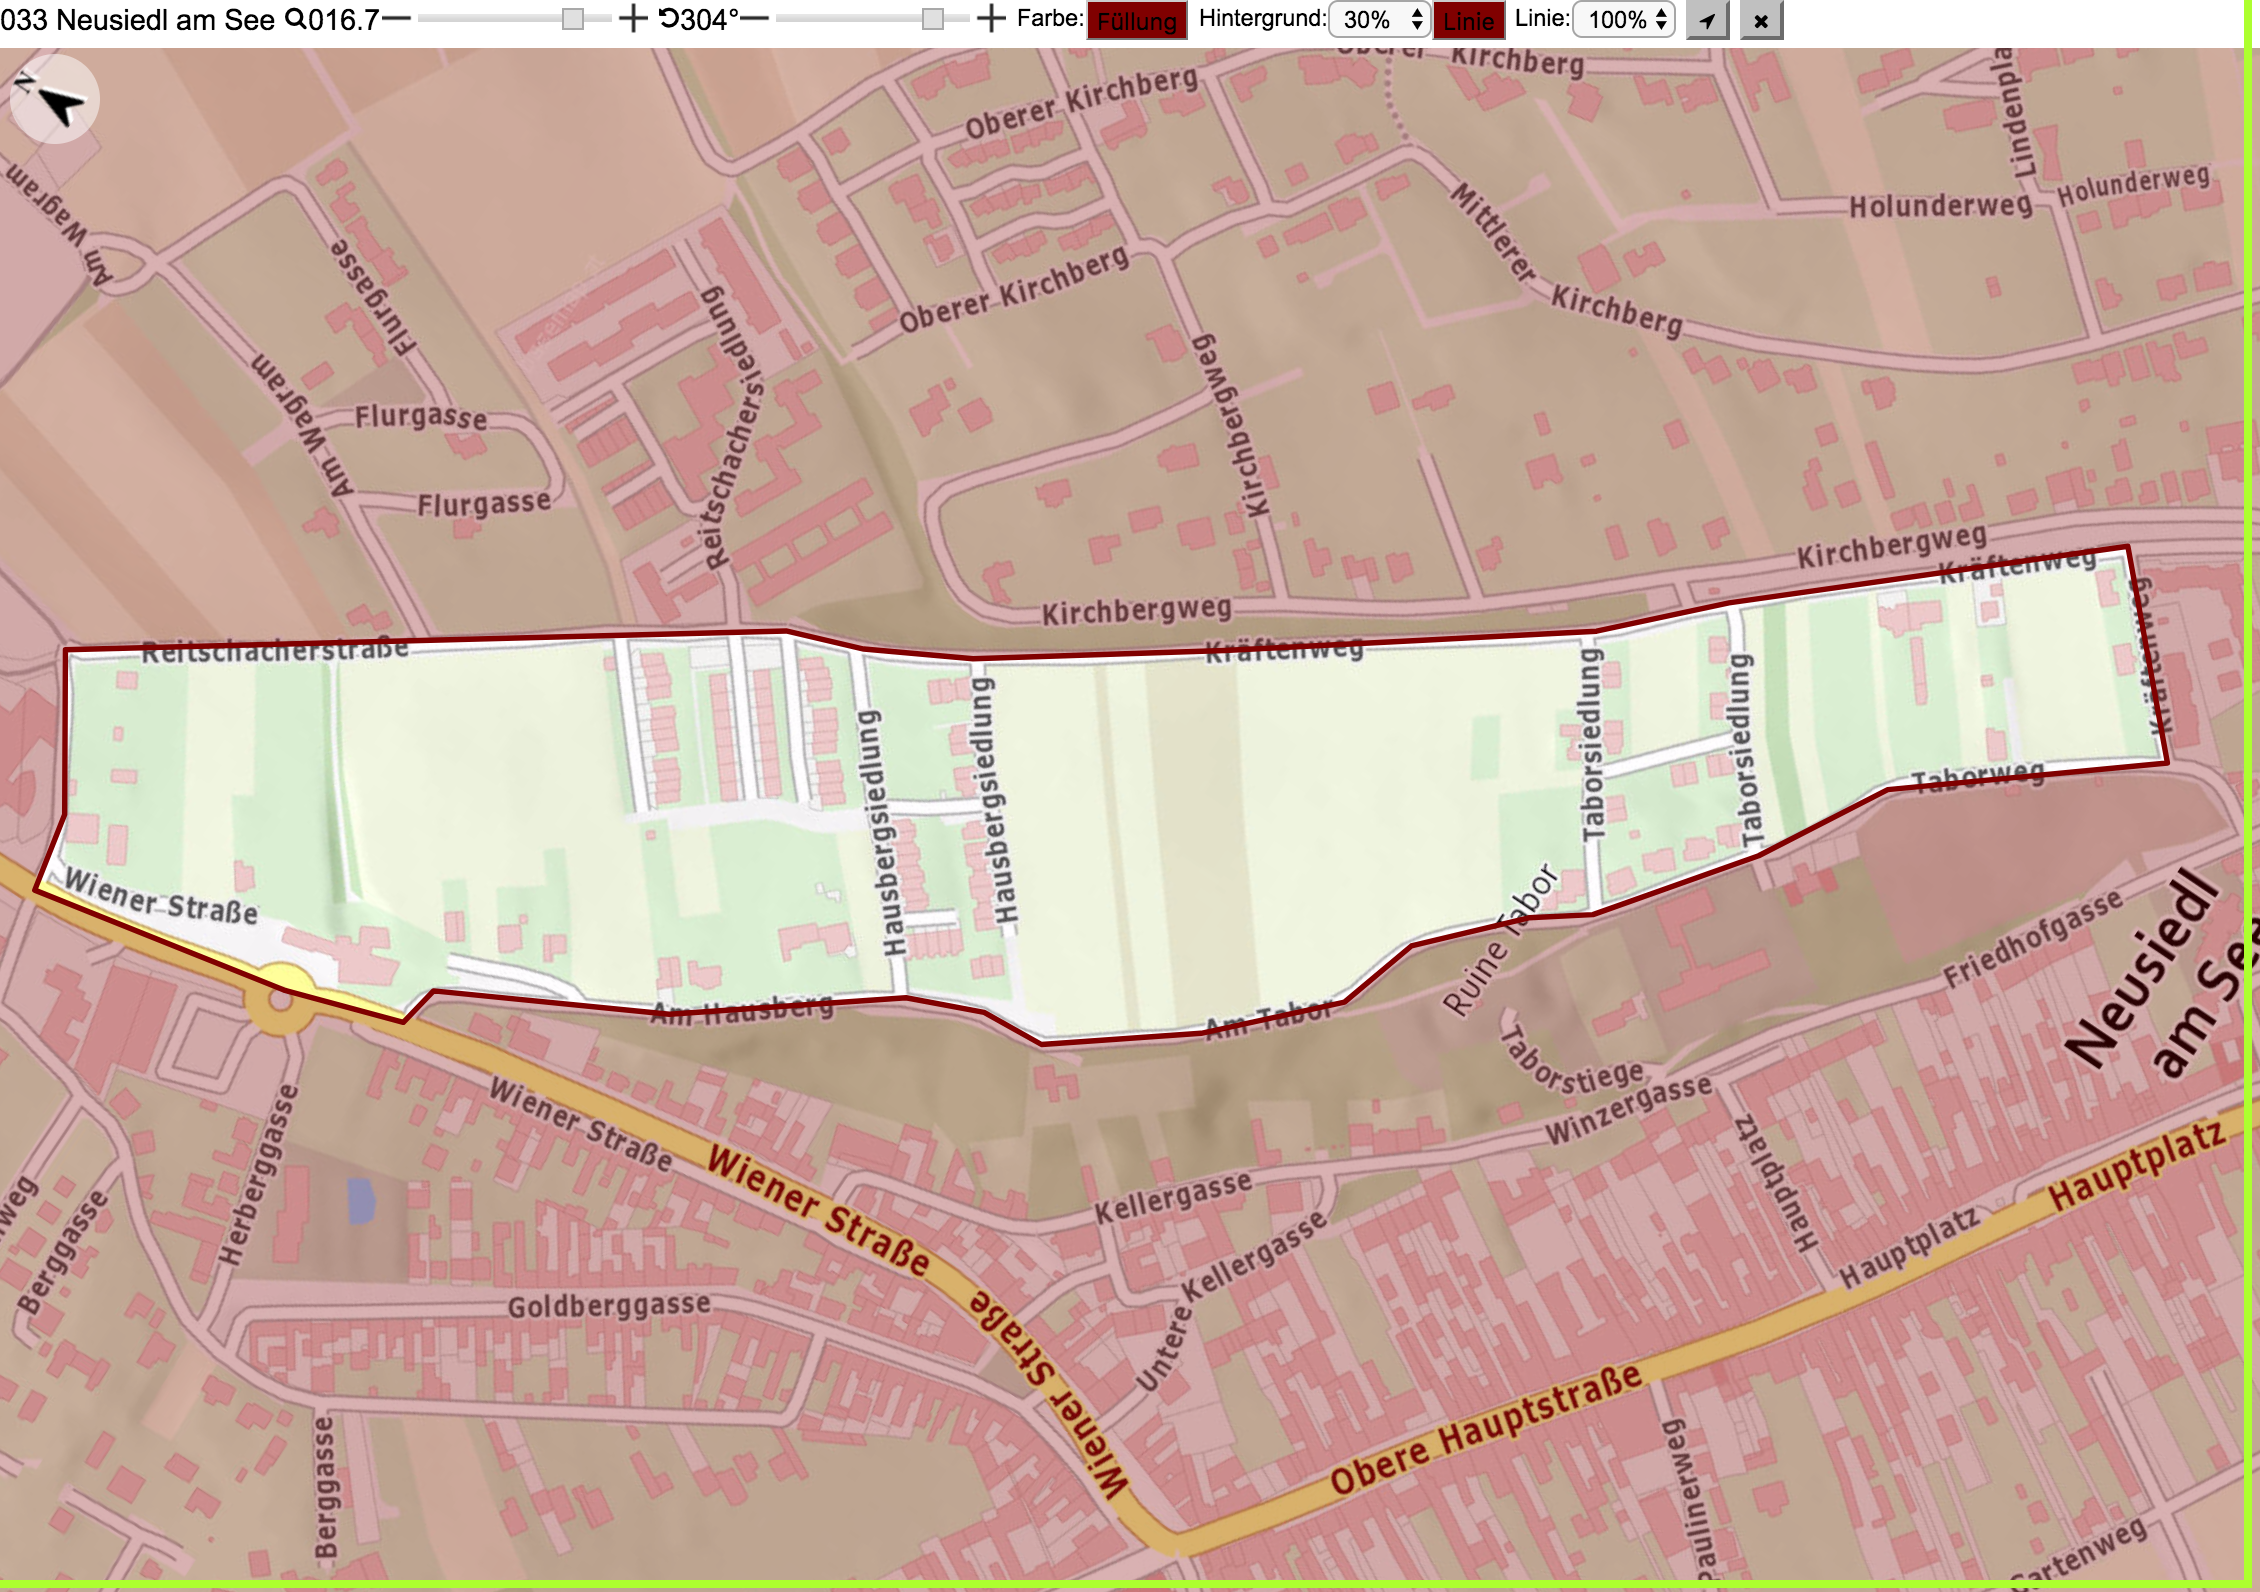Open the Linie 100% dropdown
2260x1592 pixels.
(1624, 20)
